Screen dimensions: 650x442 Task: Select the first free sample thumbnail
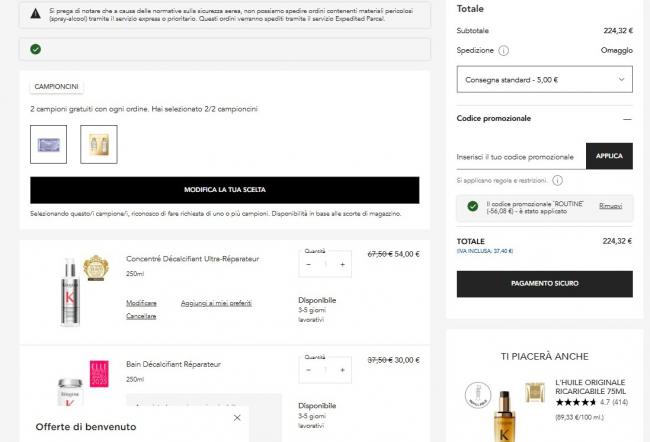[x=48, y=144]
